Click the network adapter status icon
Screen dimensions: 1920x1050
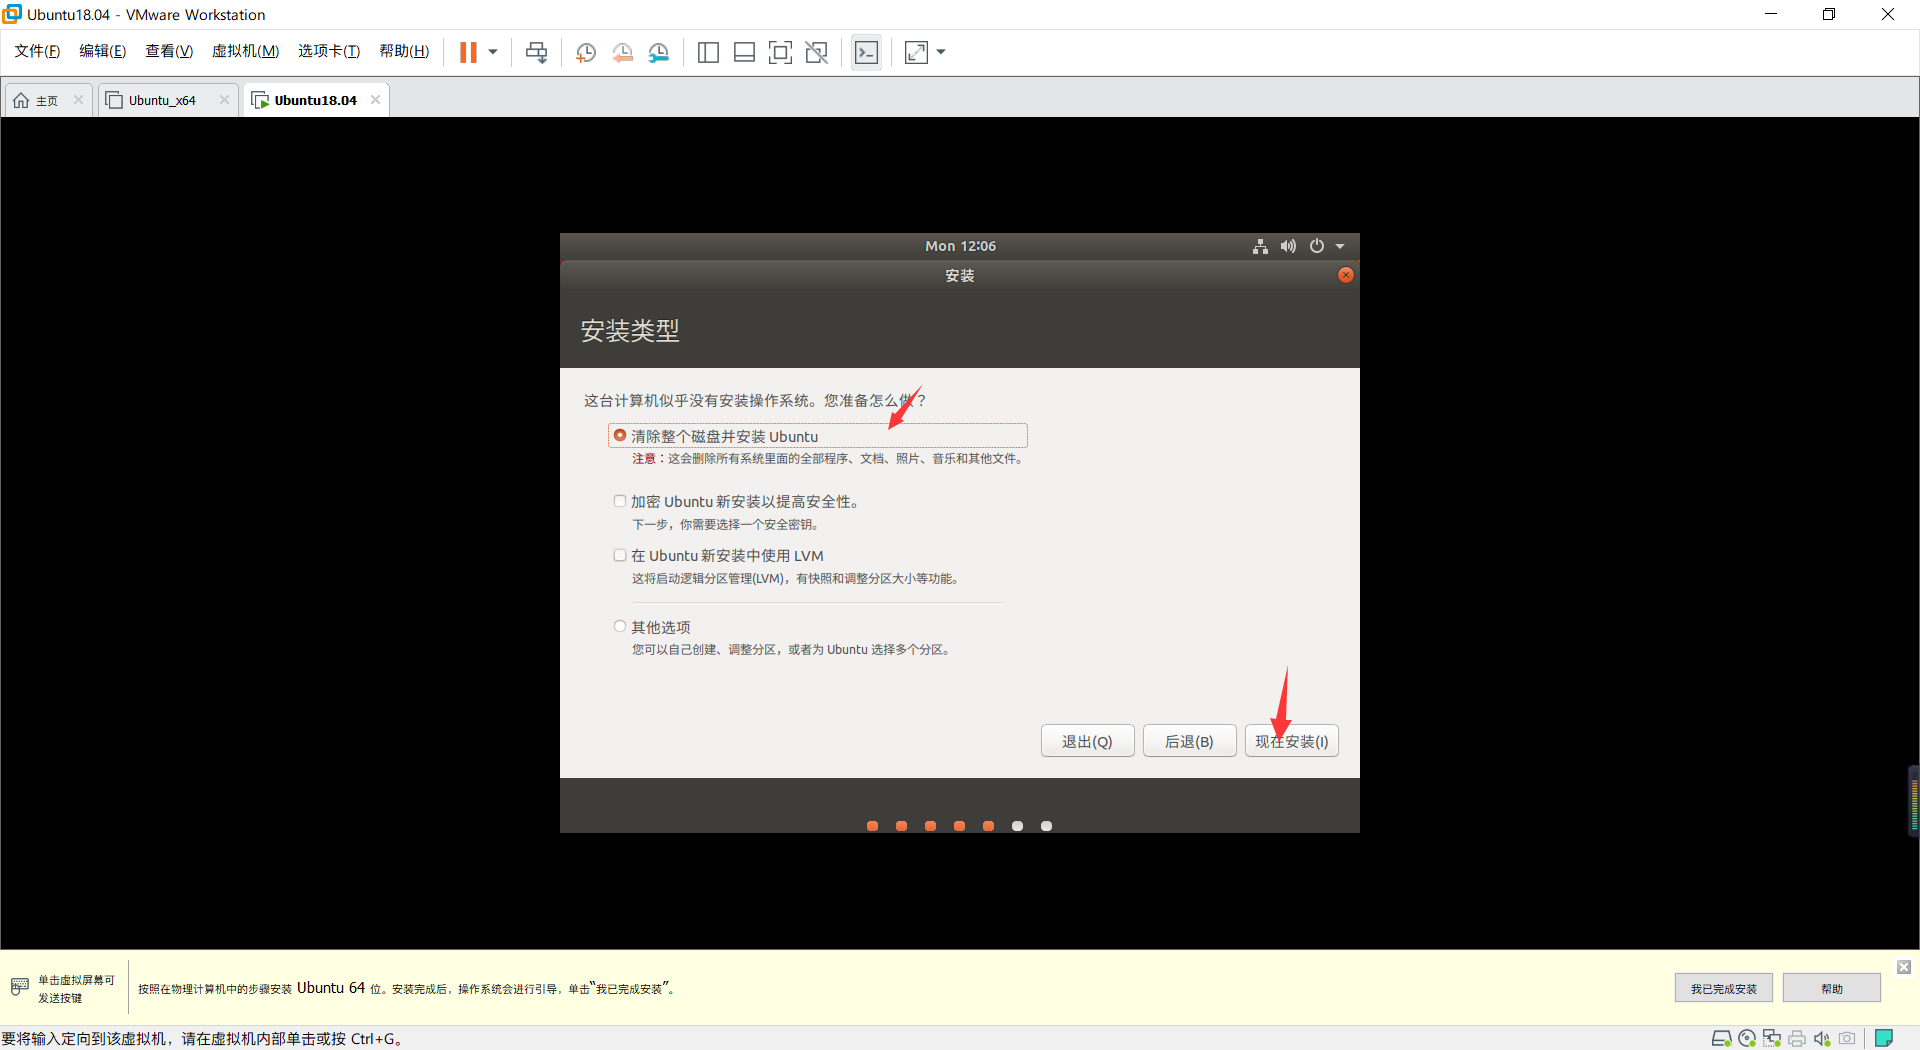pos(1772,1038)
